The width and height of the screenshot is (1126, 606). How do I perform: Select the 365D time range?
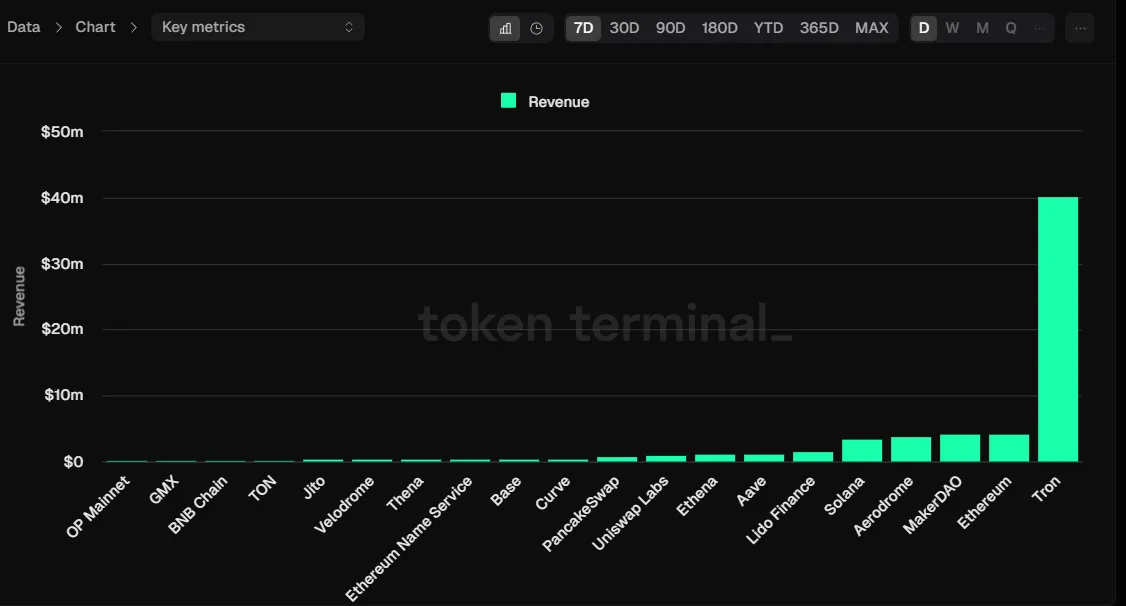tap(819, 28)
